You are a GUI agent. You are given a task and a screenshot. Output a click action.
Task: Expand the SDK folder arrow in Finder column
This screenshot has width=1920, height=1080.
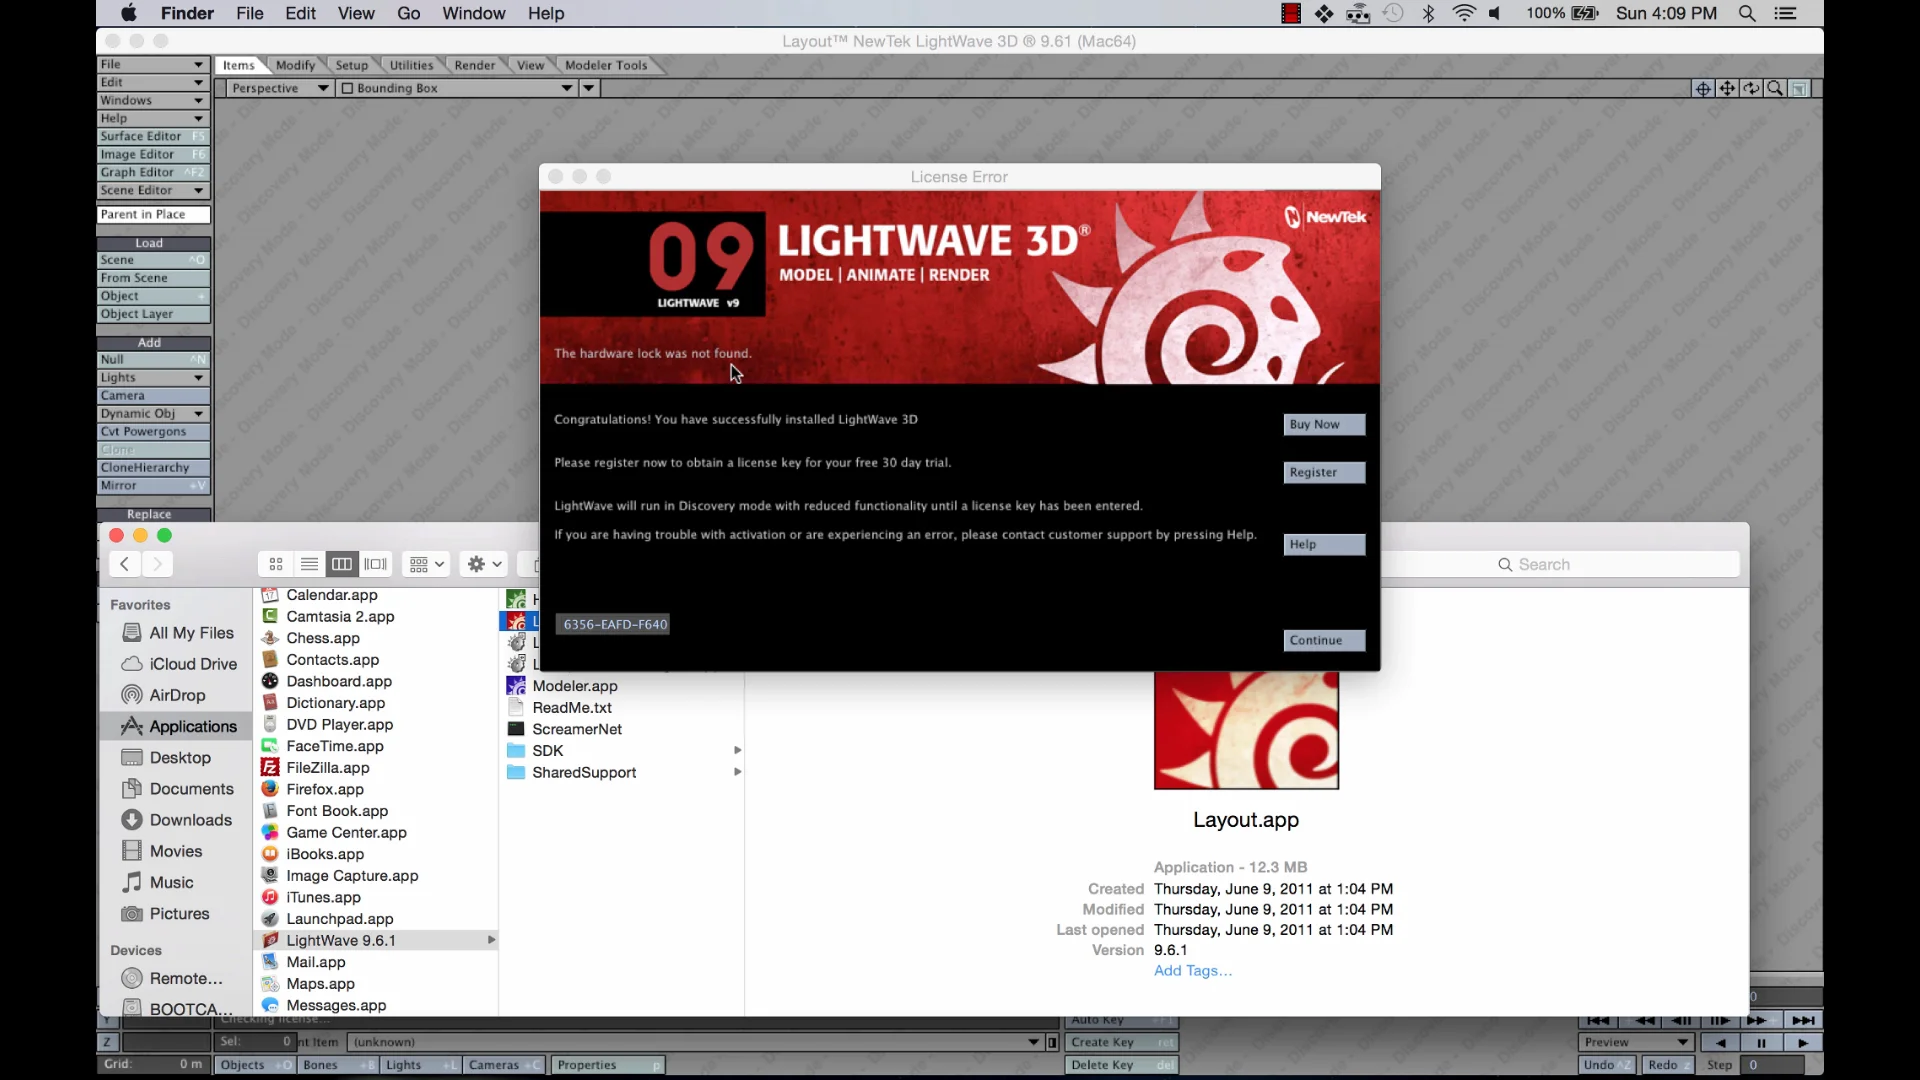(x=737, y=750)
